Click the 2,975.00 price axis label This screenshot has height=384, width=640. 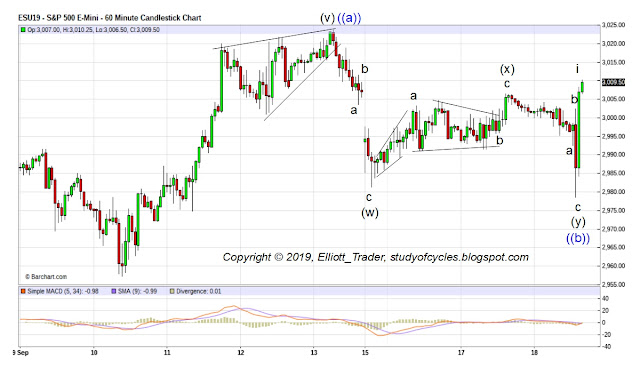tap(613, 211)
